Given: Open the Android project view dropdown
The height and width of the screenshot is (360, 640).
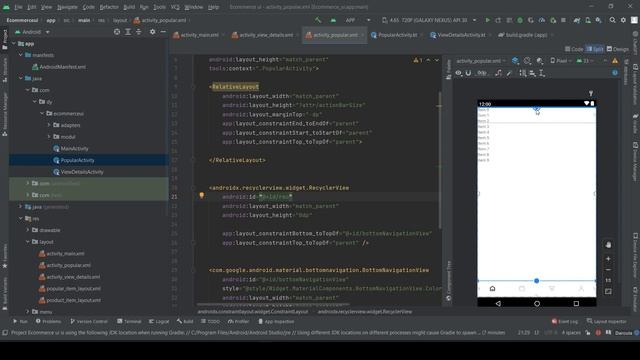Looking at the screenshot, I should [x=33, y=32].
